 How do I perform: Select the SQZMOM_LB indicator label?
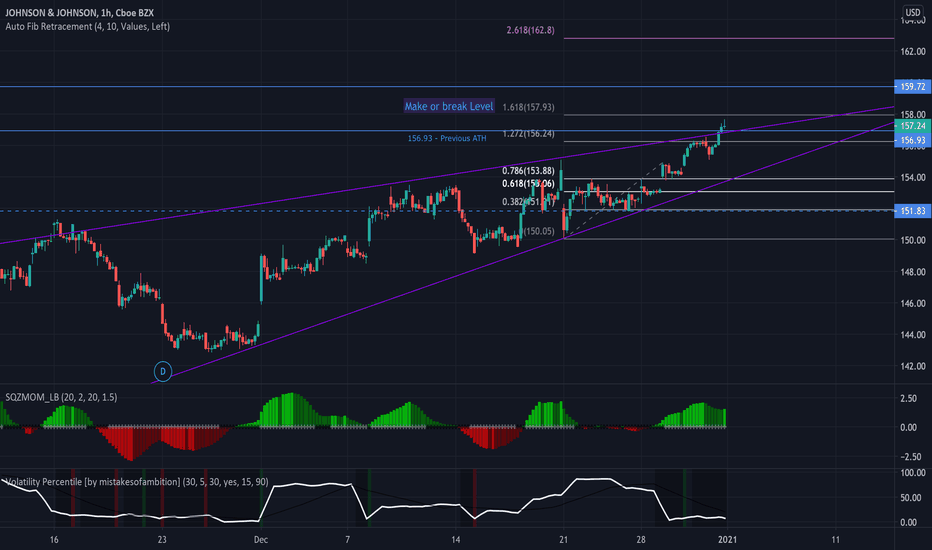click(61, 397)
